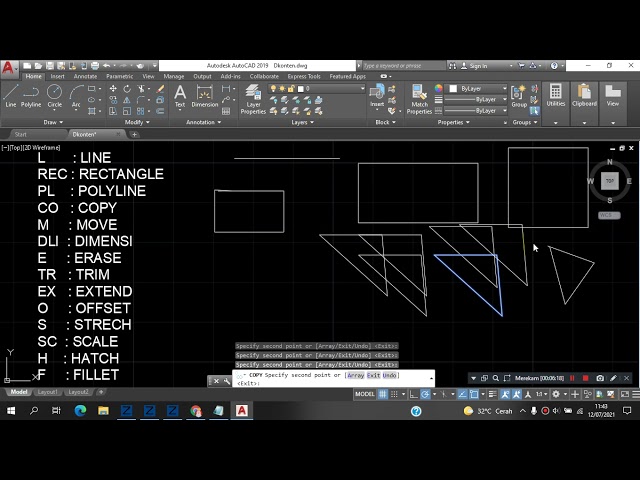The image size is (640, 480).
Task: Toggle lineweight display in status bar
Action: coord(493,394)
